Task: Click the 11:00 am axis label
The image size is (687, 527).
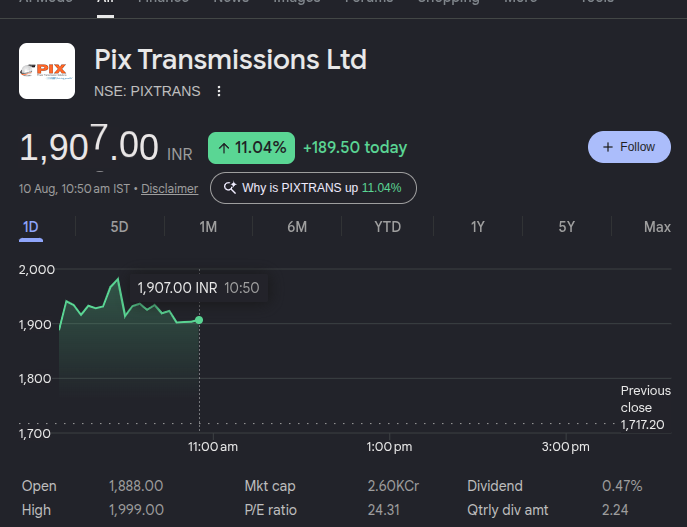Action: (x=213, y=447)
